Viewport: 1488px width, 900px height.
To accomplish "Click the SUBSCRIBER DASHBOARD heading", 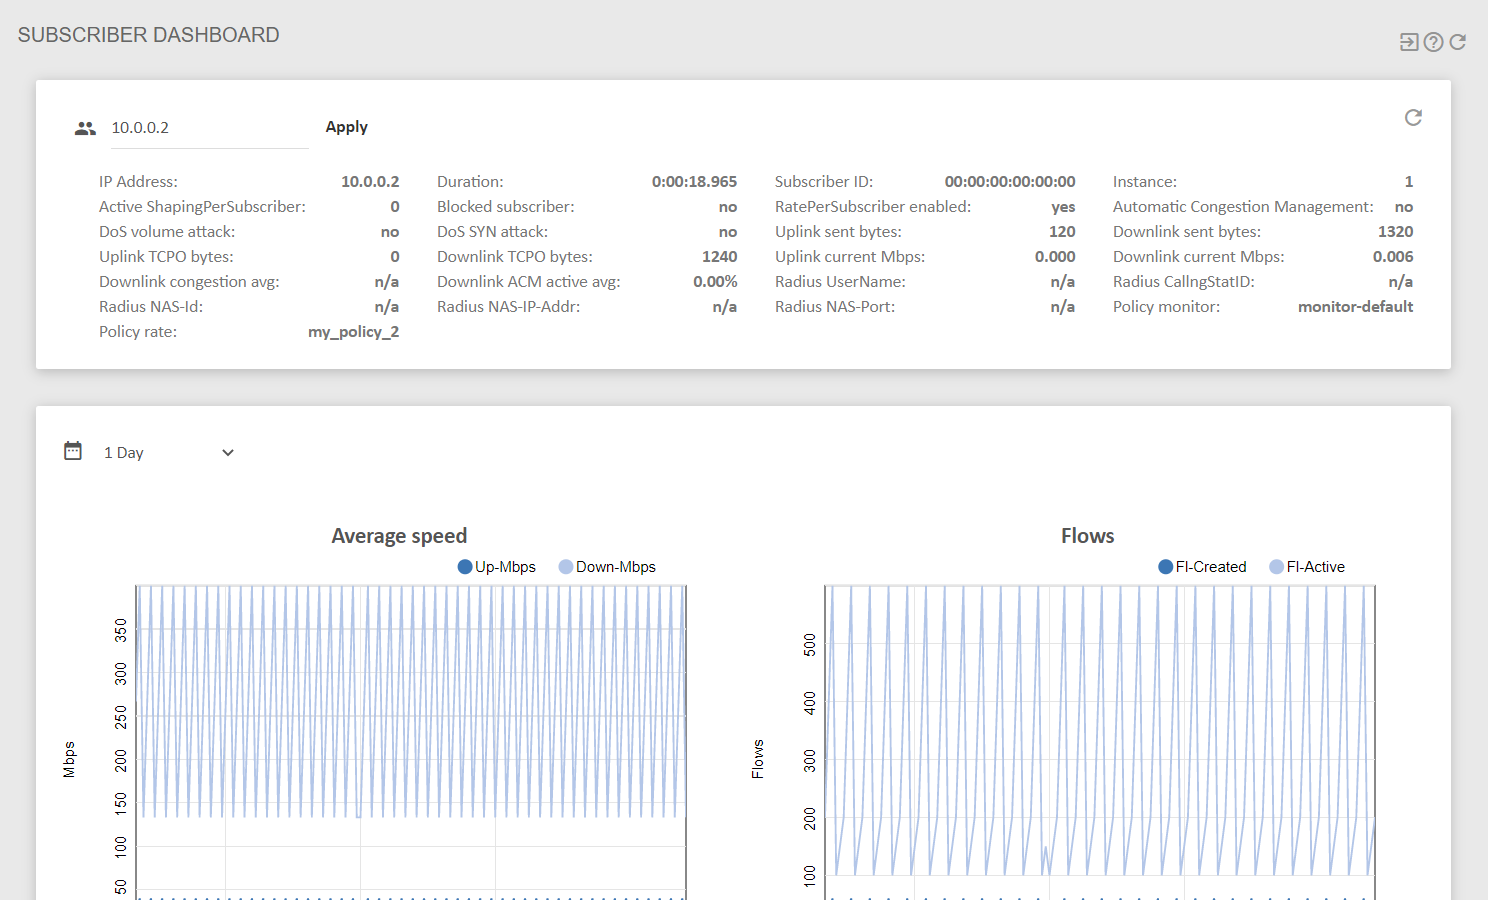I will pos(149,35).
